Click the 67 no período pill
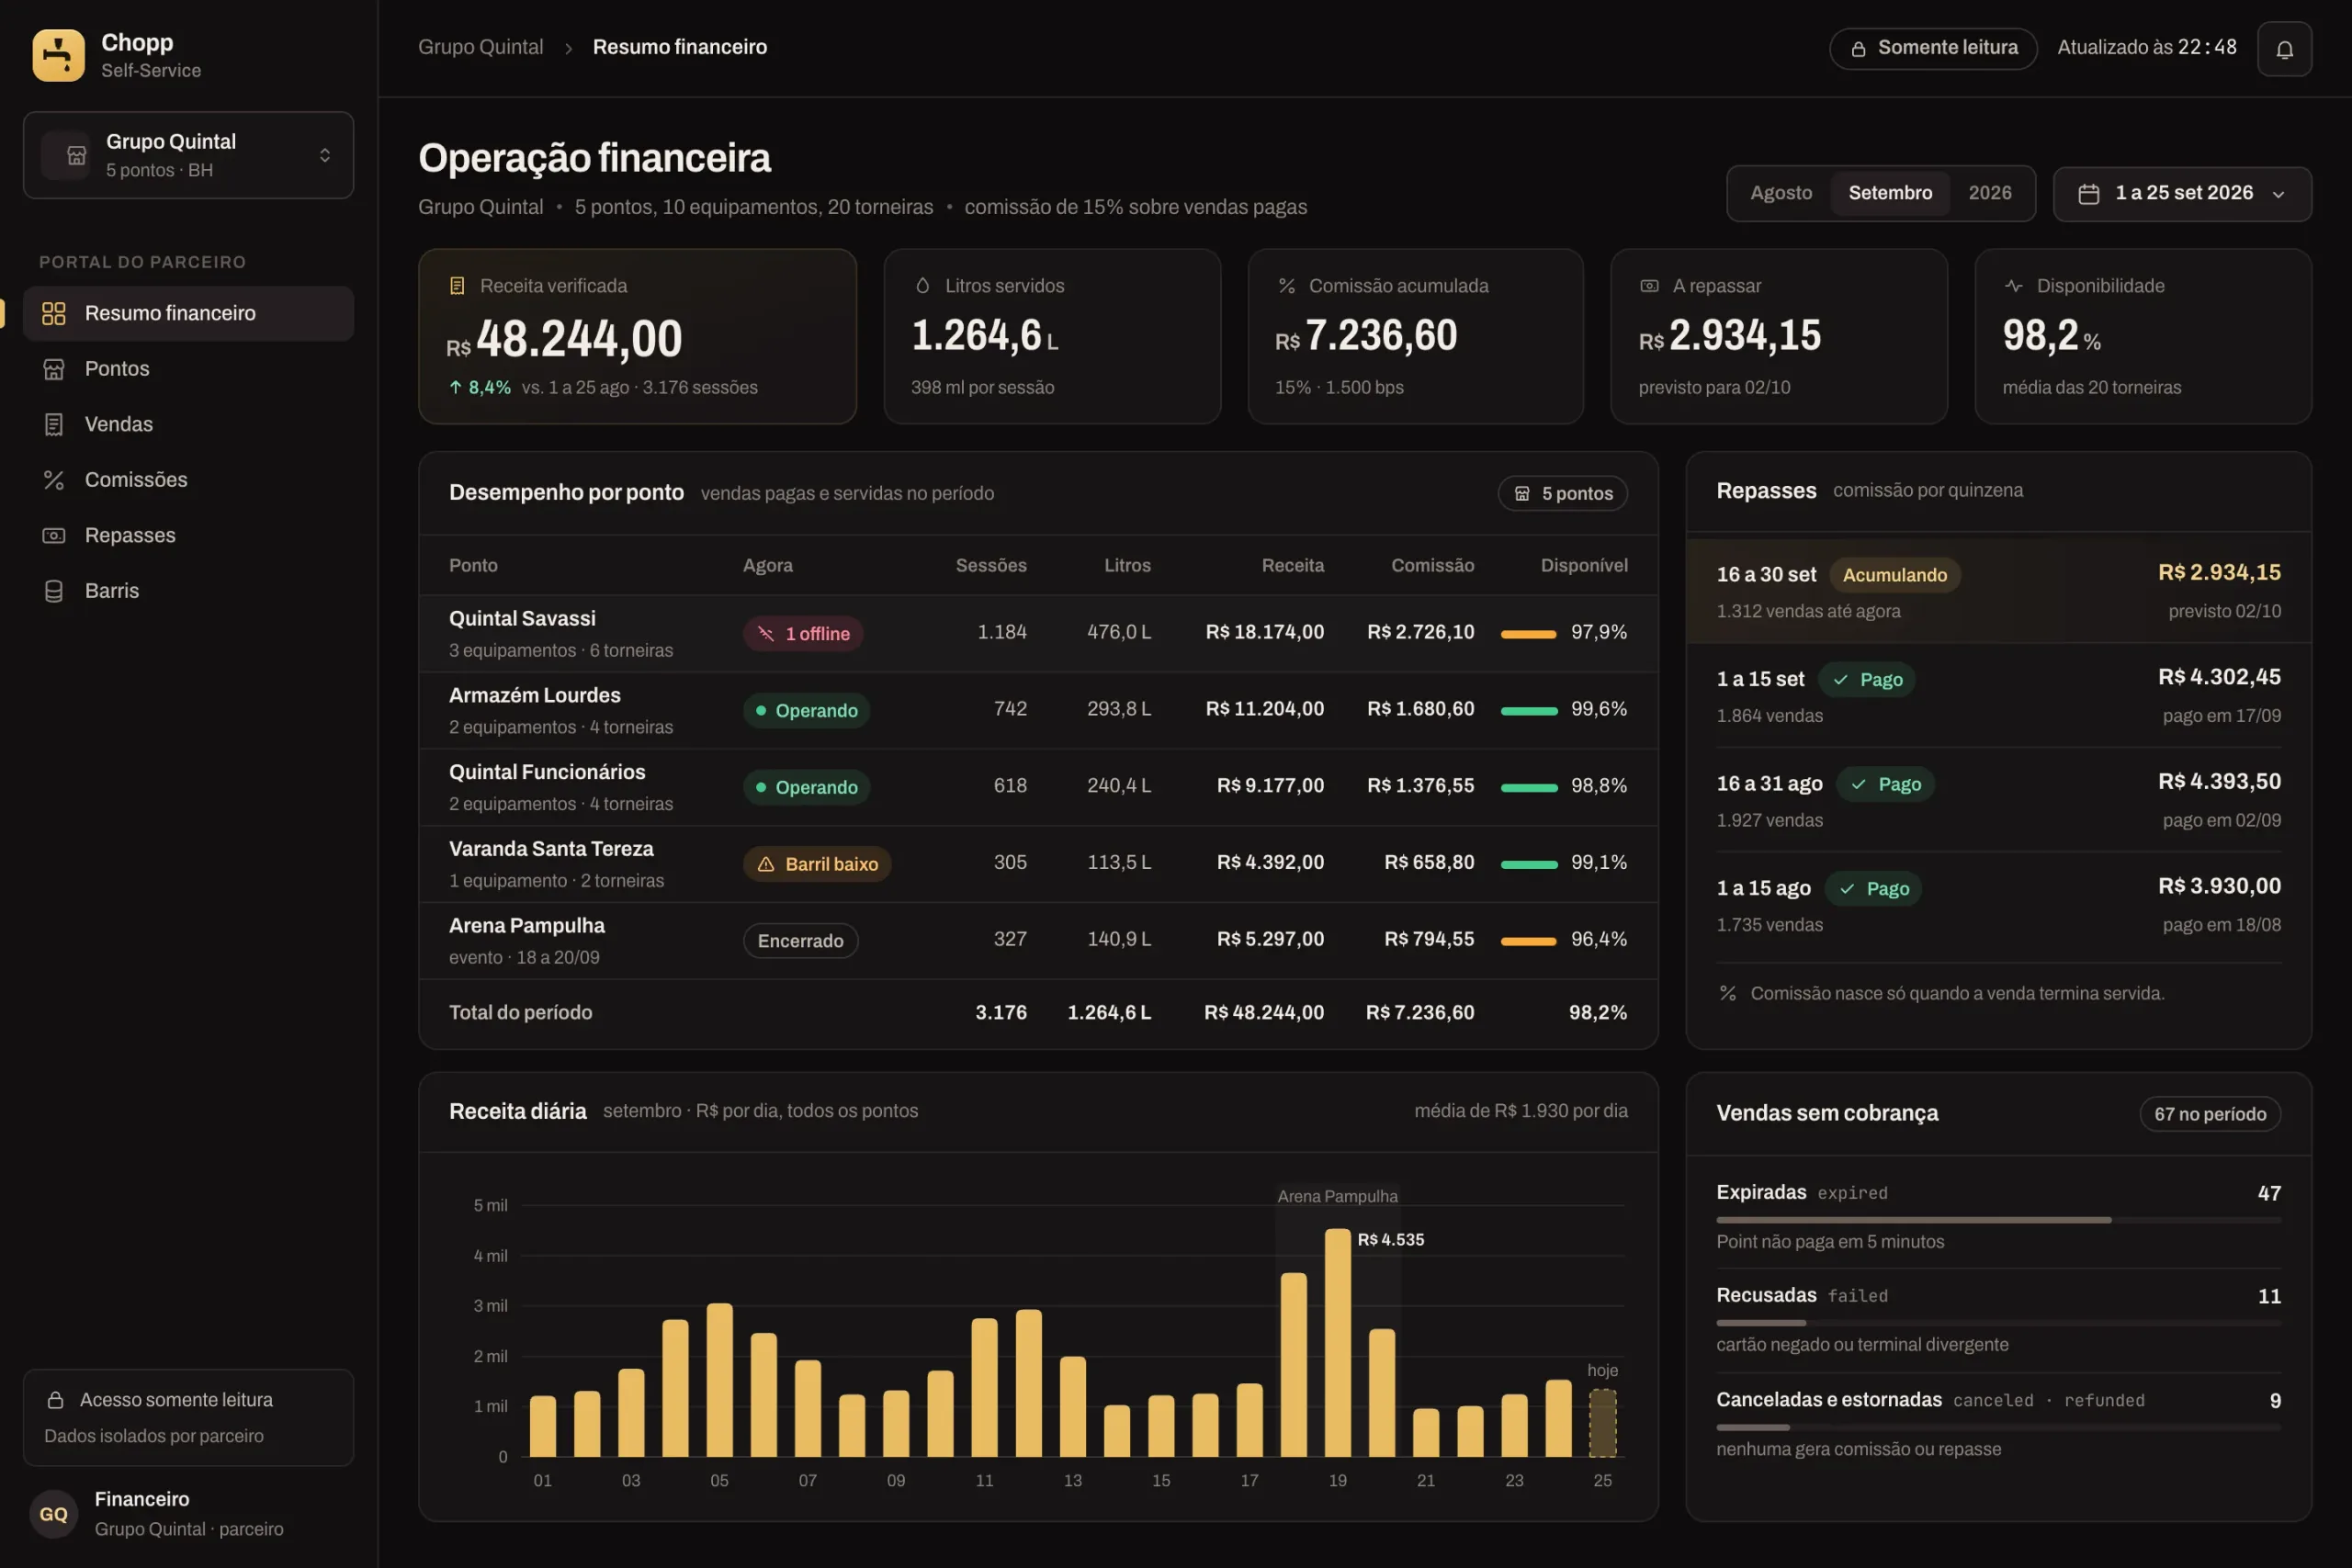This screenshot has height=1568, width=2352. 2210,1114
